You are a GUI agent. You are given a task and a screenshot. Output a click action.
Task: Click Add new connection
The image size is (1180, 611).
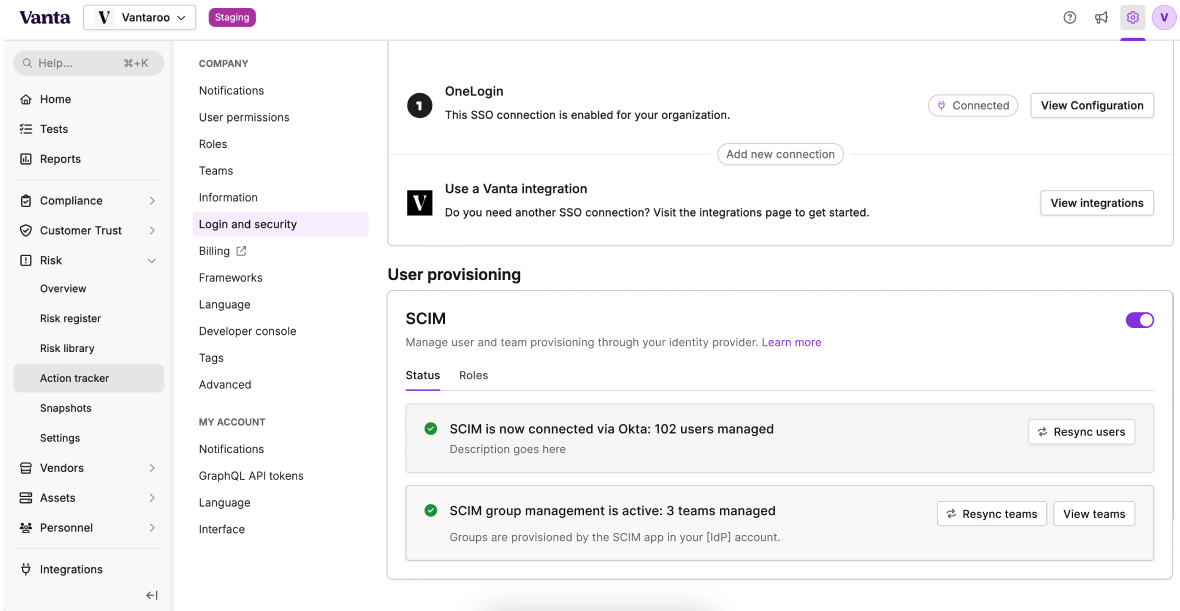coord(780,154)
